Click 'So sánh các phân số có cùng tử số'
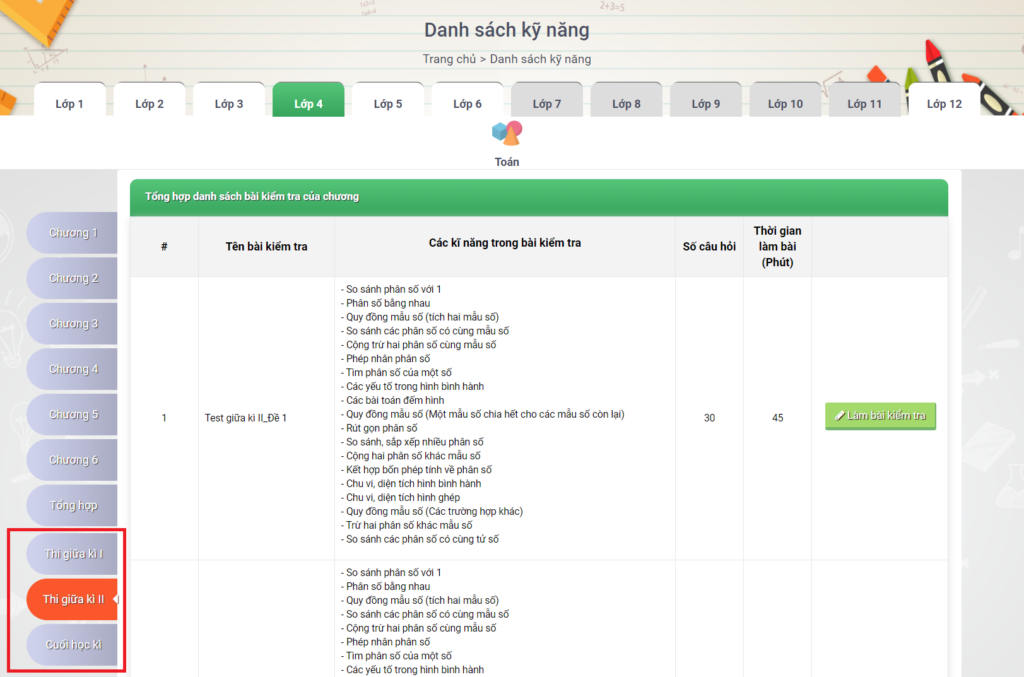This screenshot has height=677, width=1024. pos(420,539)
